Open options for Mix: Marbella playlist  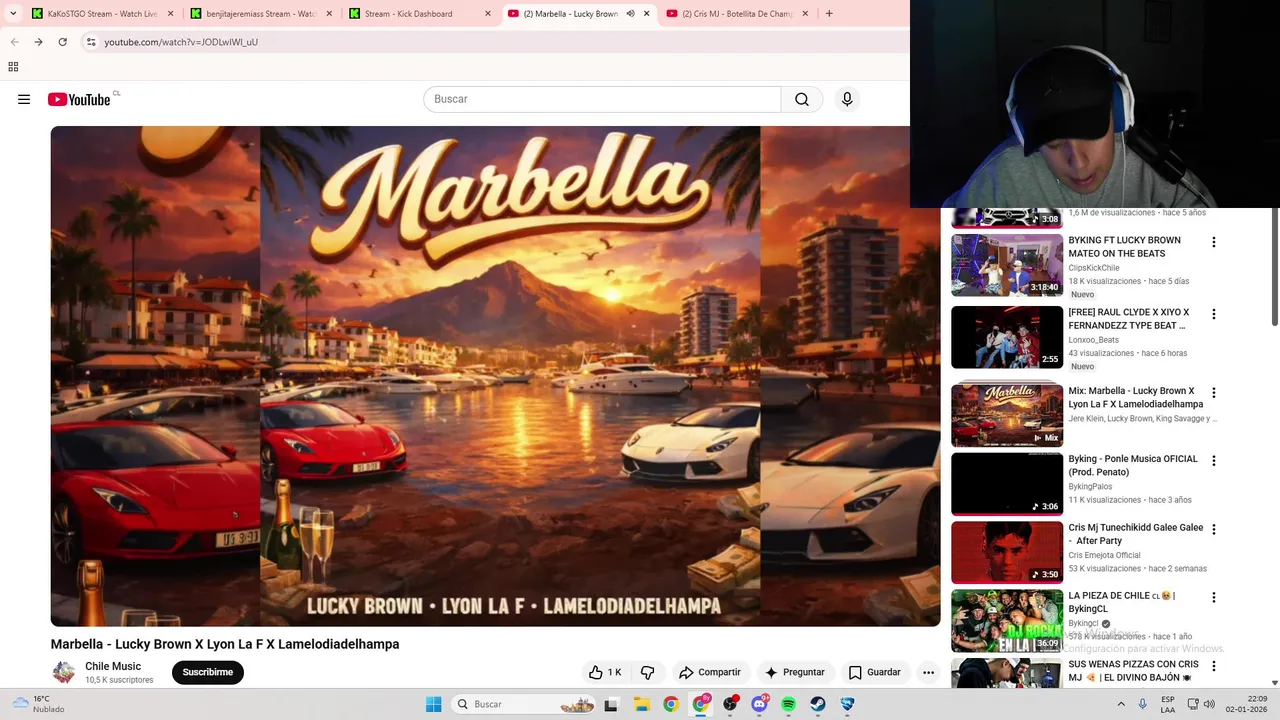click(x=1214, y=393)
